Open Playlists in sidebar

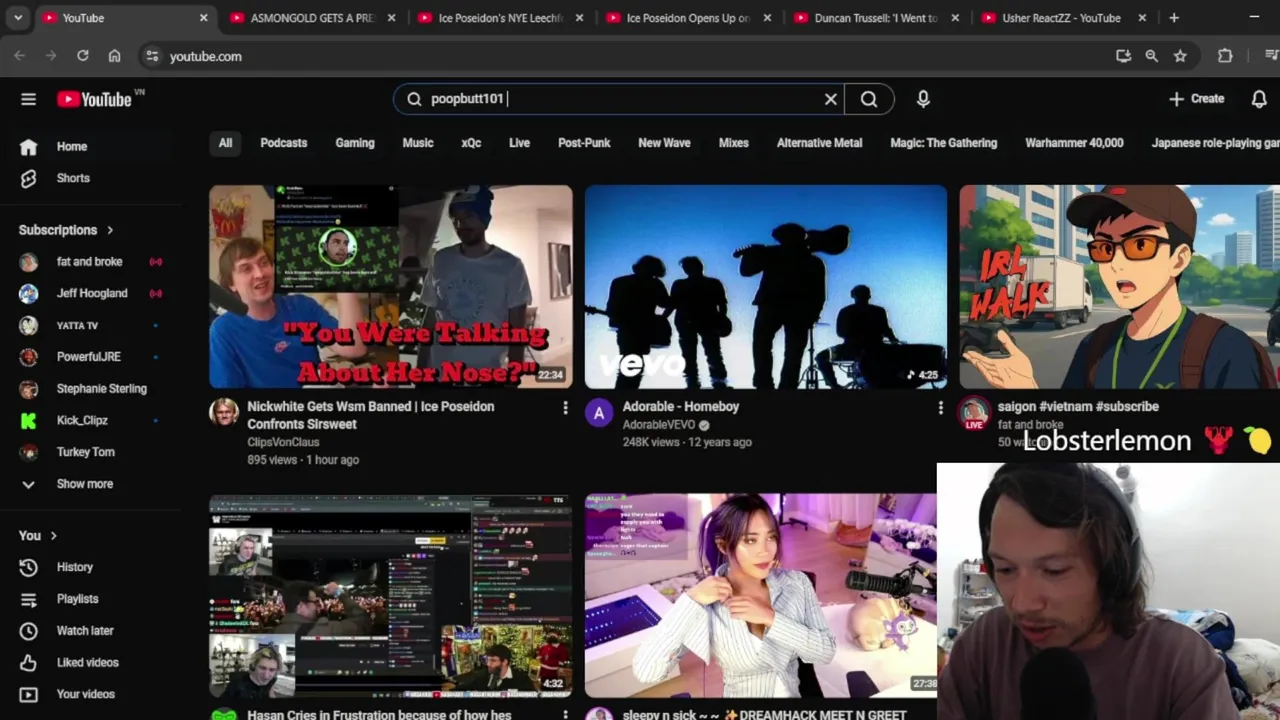point(77,599)
